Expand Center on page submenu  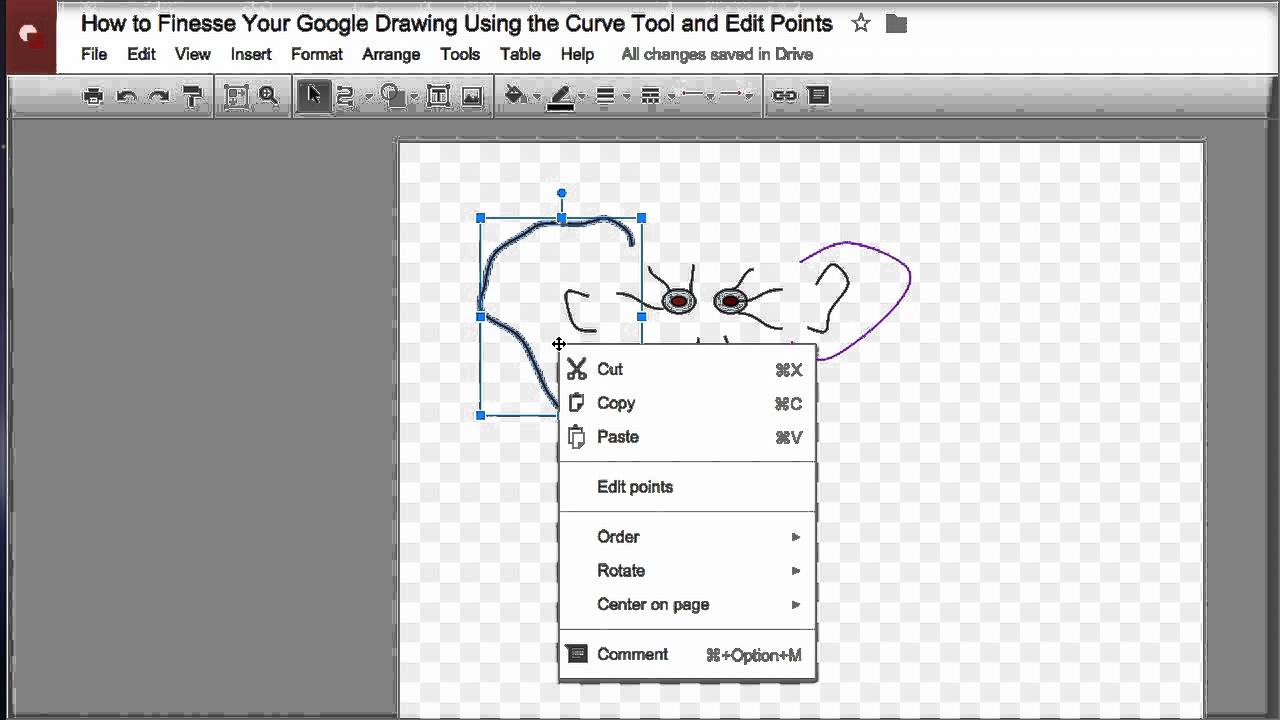pos(687,605)
